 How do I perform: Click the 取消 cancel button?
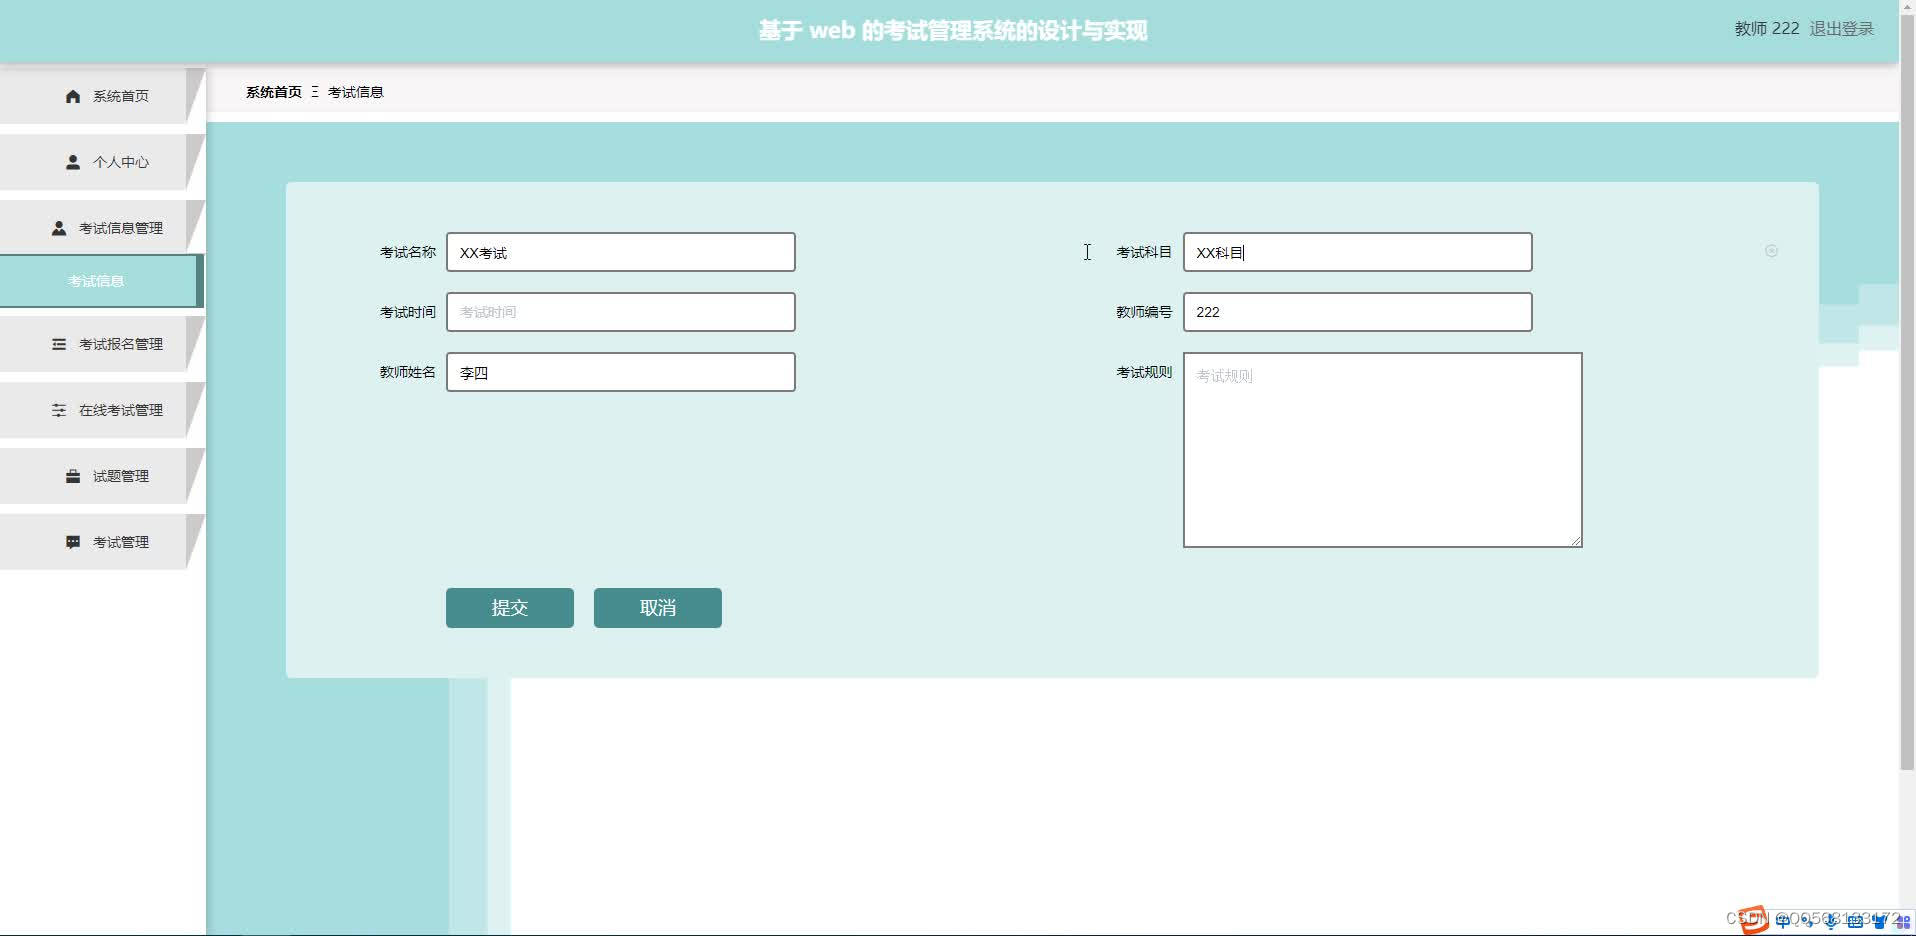[x=657, y=607]
